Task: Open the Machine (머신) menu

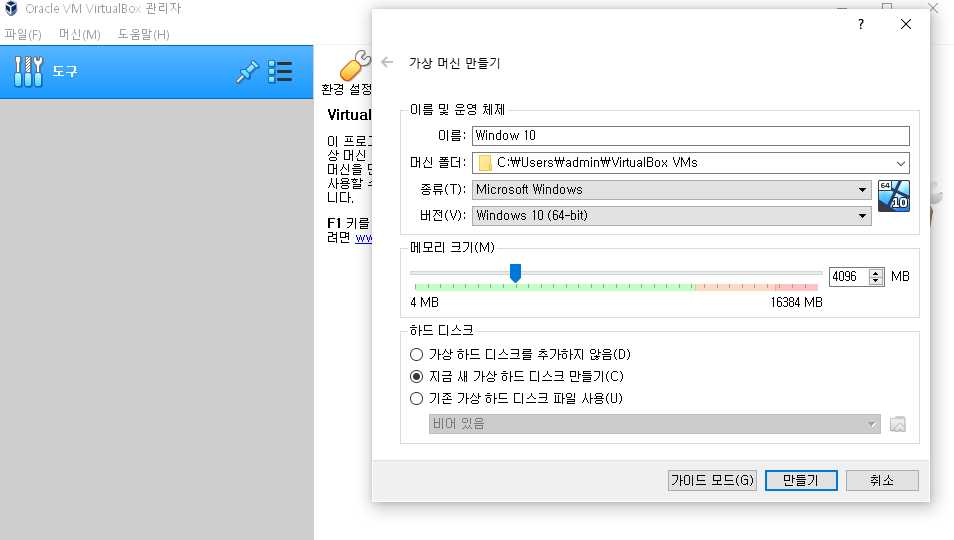Action: point(80,35)
